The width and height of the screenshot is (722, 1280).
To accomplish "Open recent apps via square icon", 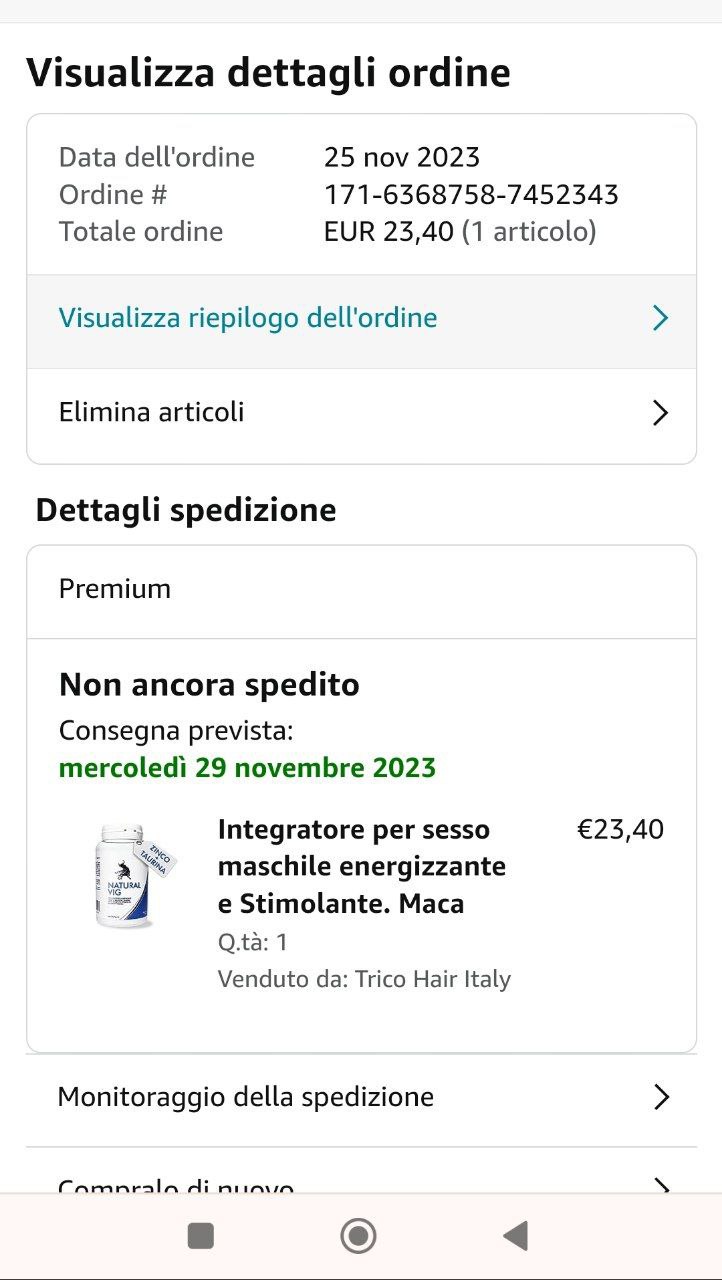I will [x=201, y=1237].
